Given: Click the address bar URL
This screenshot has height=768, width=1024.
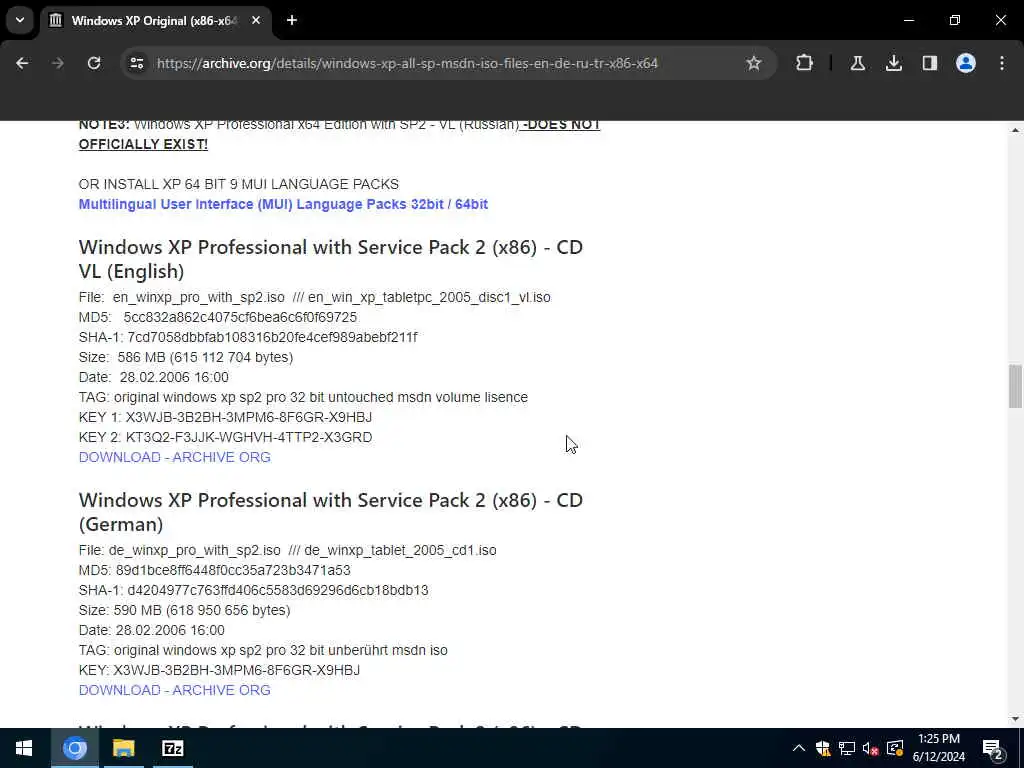Looking at the screenshot, I should (x=408, y=63).
